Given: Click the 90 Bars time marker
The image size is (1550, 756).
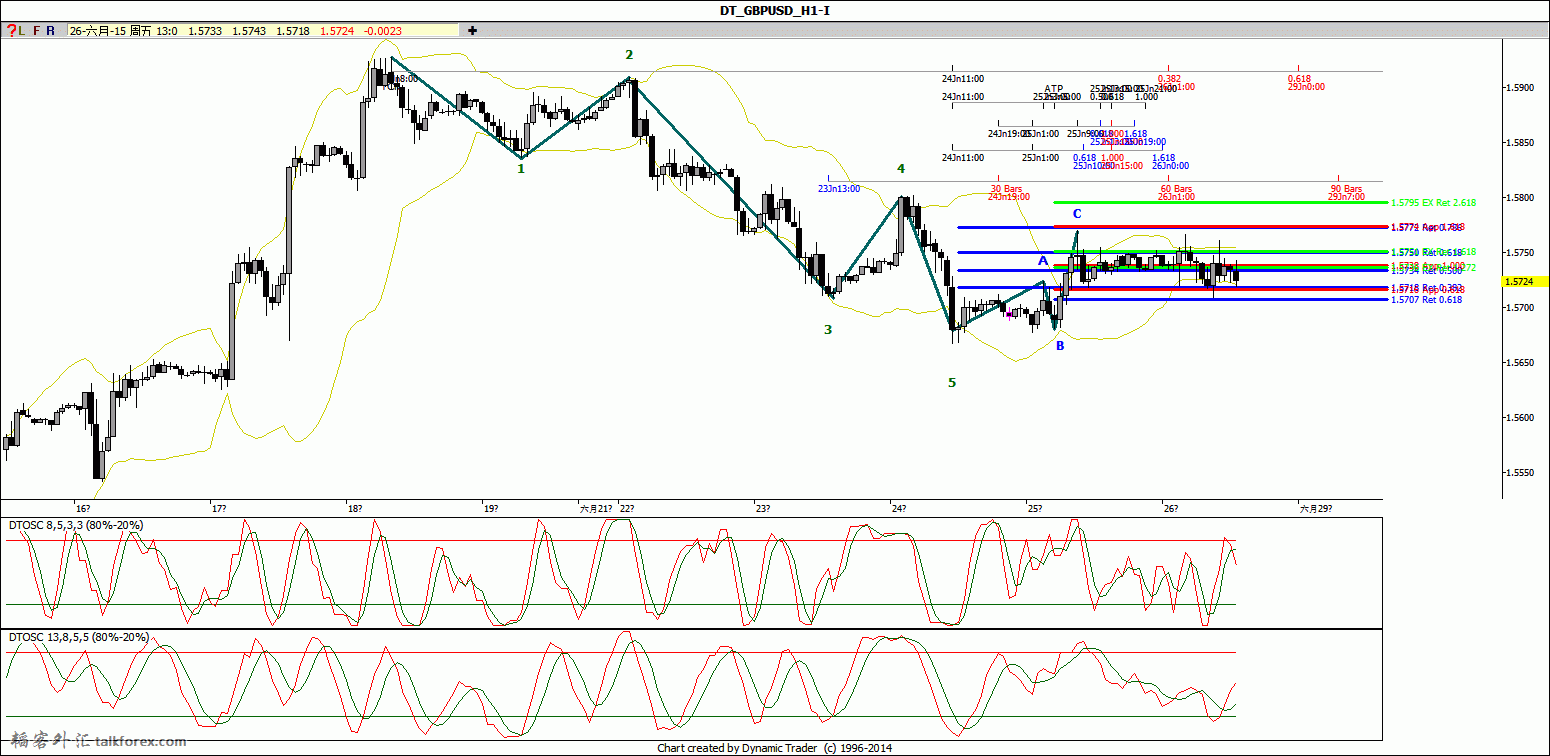Looking at the screenshot, I should click(1346, 189).
